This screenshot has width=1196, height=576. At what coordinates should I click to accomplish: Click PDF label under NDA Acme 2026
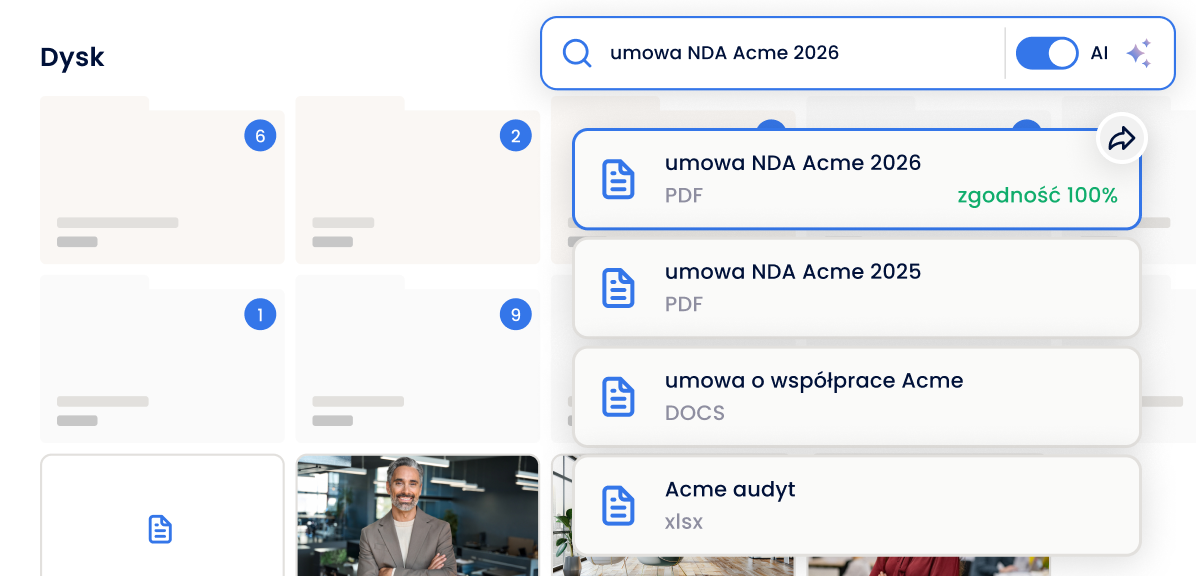684,196
